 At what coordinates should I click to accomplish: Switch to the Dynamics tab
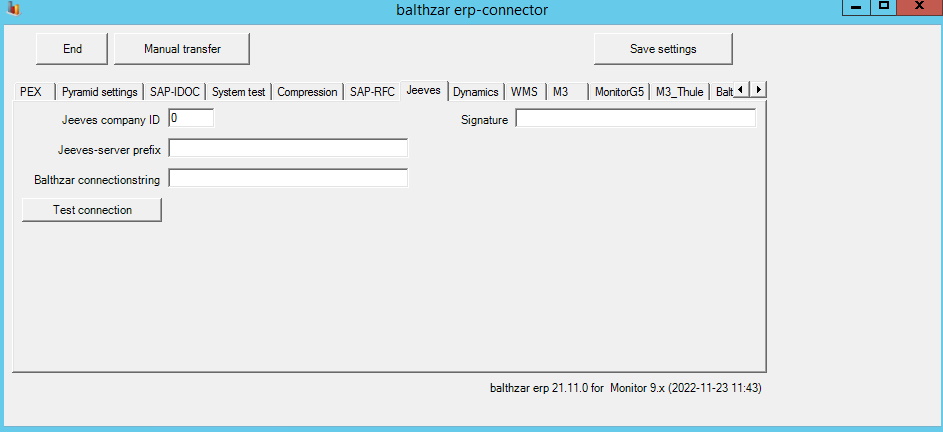coord(476,92)
